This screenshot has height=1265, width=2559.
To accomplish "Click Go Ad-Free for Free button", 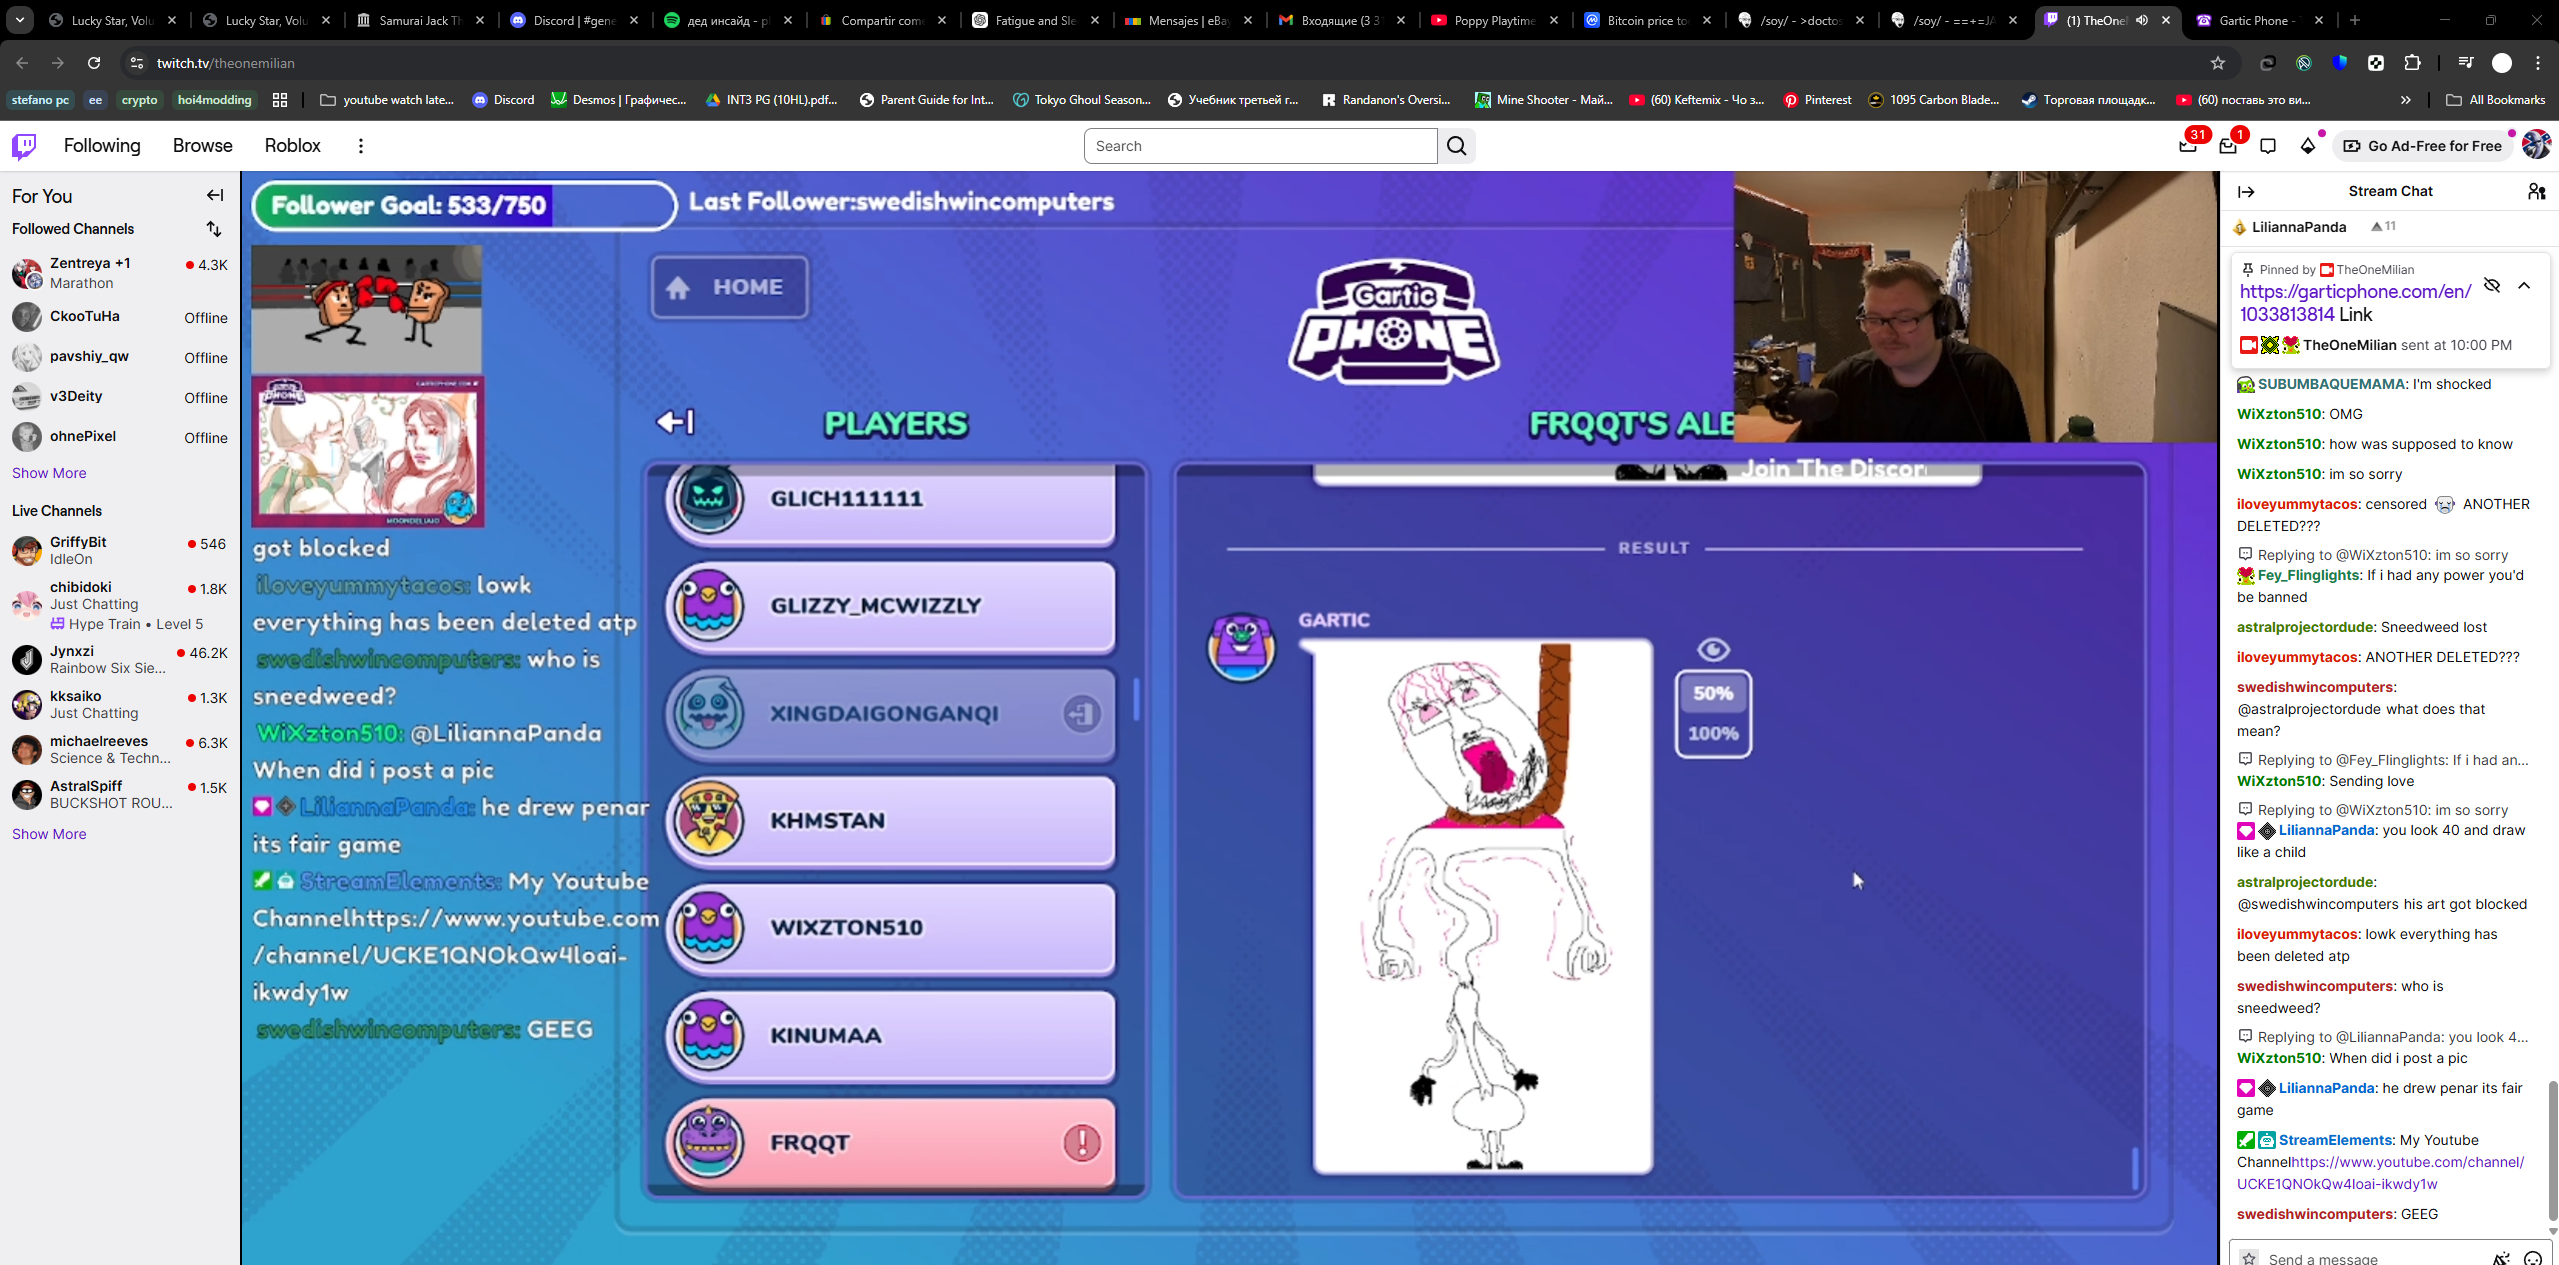I will pos(2422,146).
